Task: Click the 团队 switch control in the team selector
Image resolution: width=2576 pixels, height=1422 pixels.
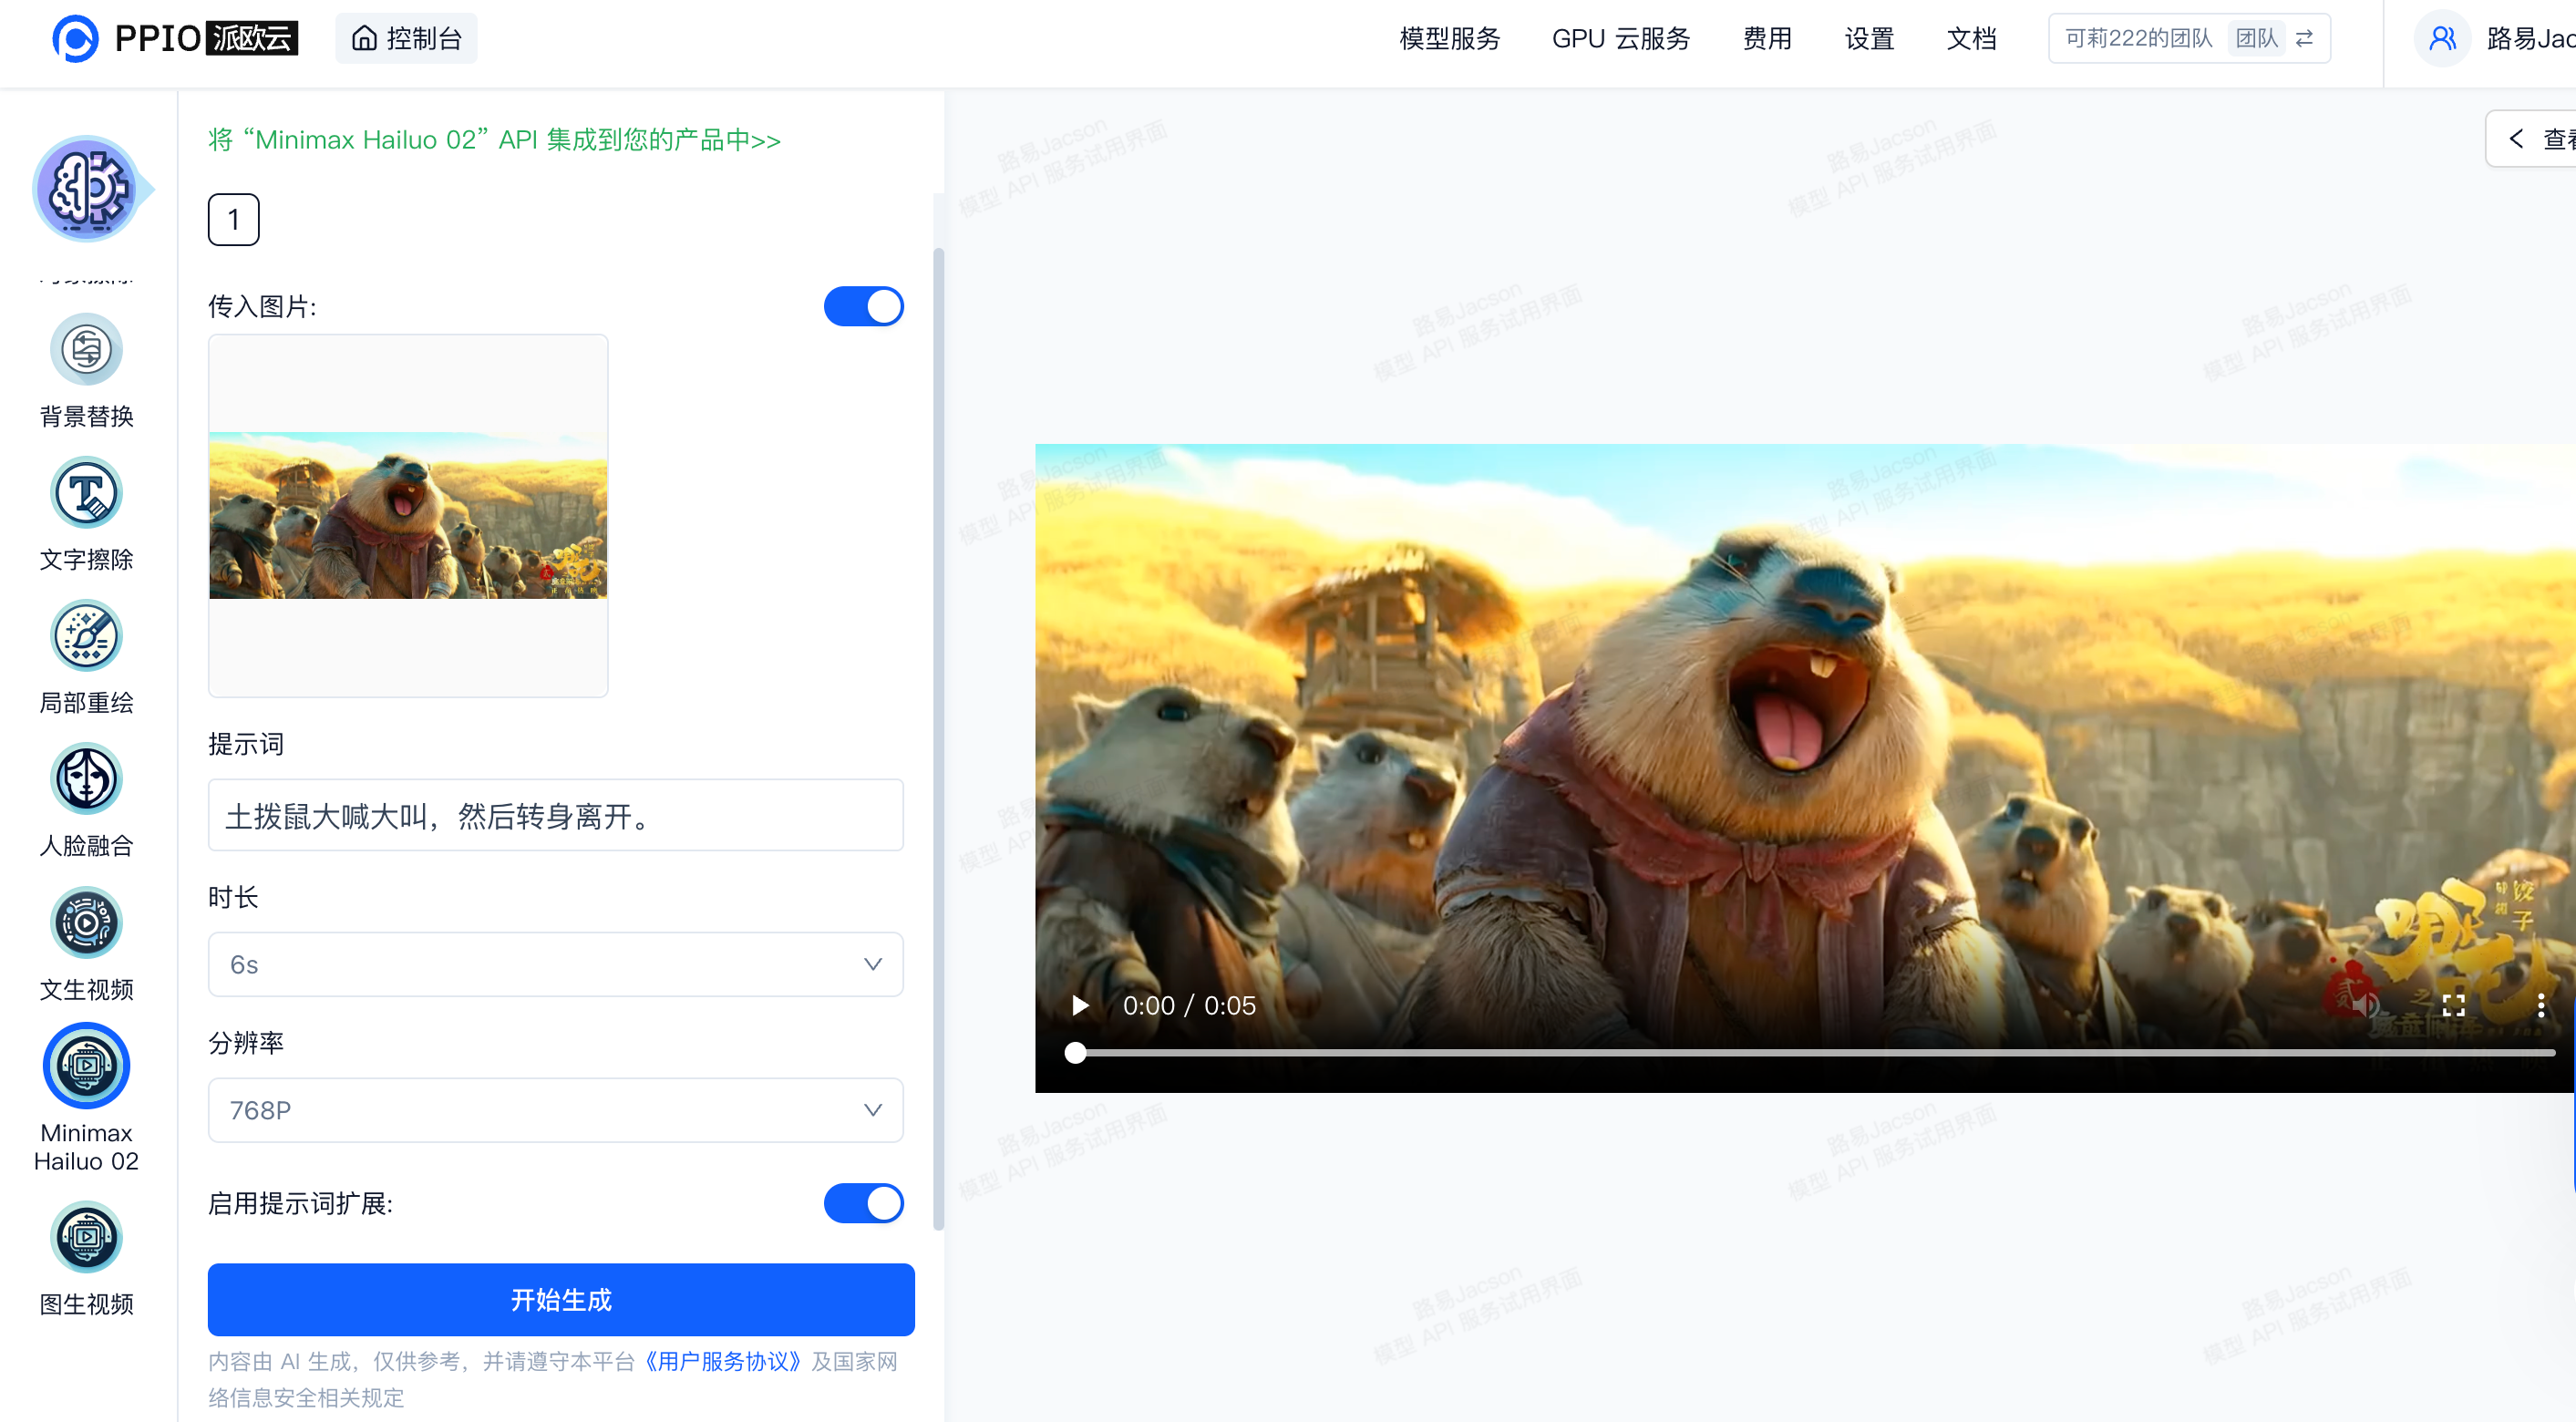Action: [x=2256, y=37]
